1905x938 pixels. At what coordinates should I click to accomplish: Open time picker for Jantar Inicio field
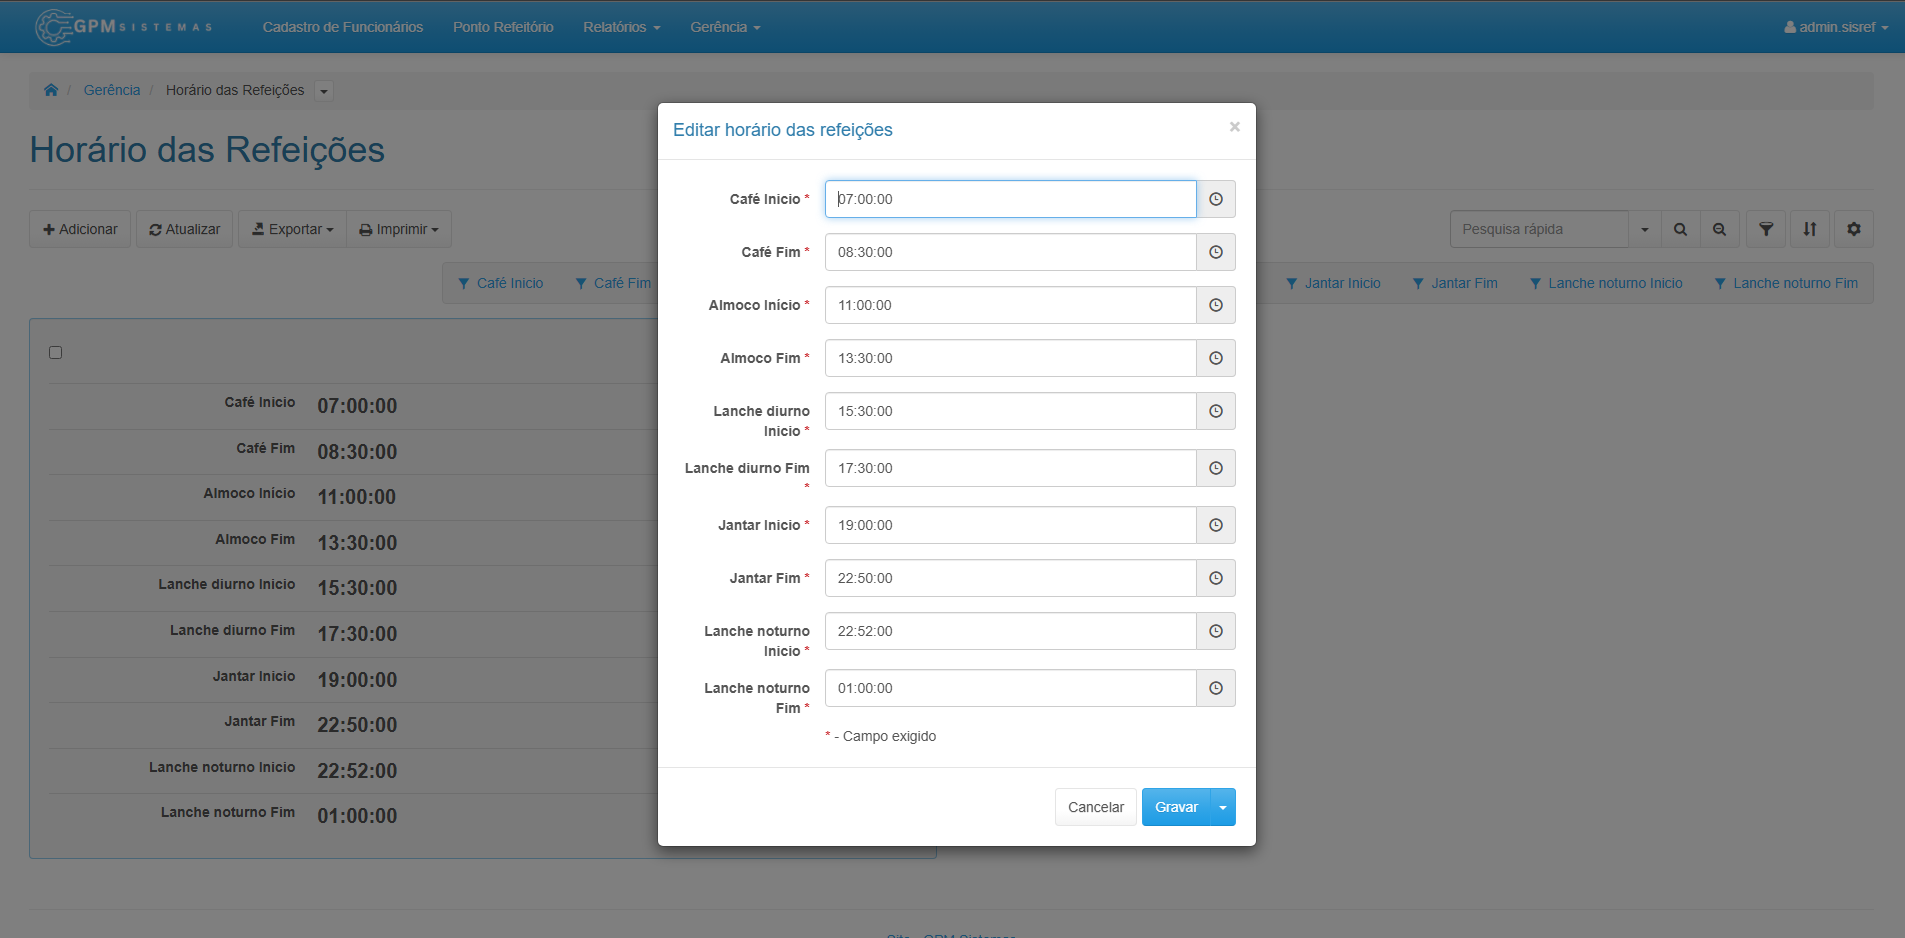click(x=1216, y=525)
